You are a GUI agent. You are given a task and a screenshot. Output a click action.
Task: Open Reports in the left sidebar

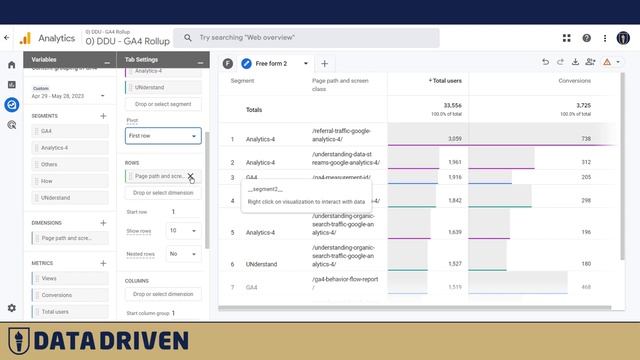pyautogui.click(x=12, y=84)
